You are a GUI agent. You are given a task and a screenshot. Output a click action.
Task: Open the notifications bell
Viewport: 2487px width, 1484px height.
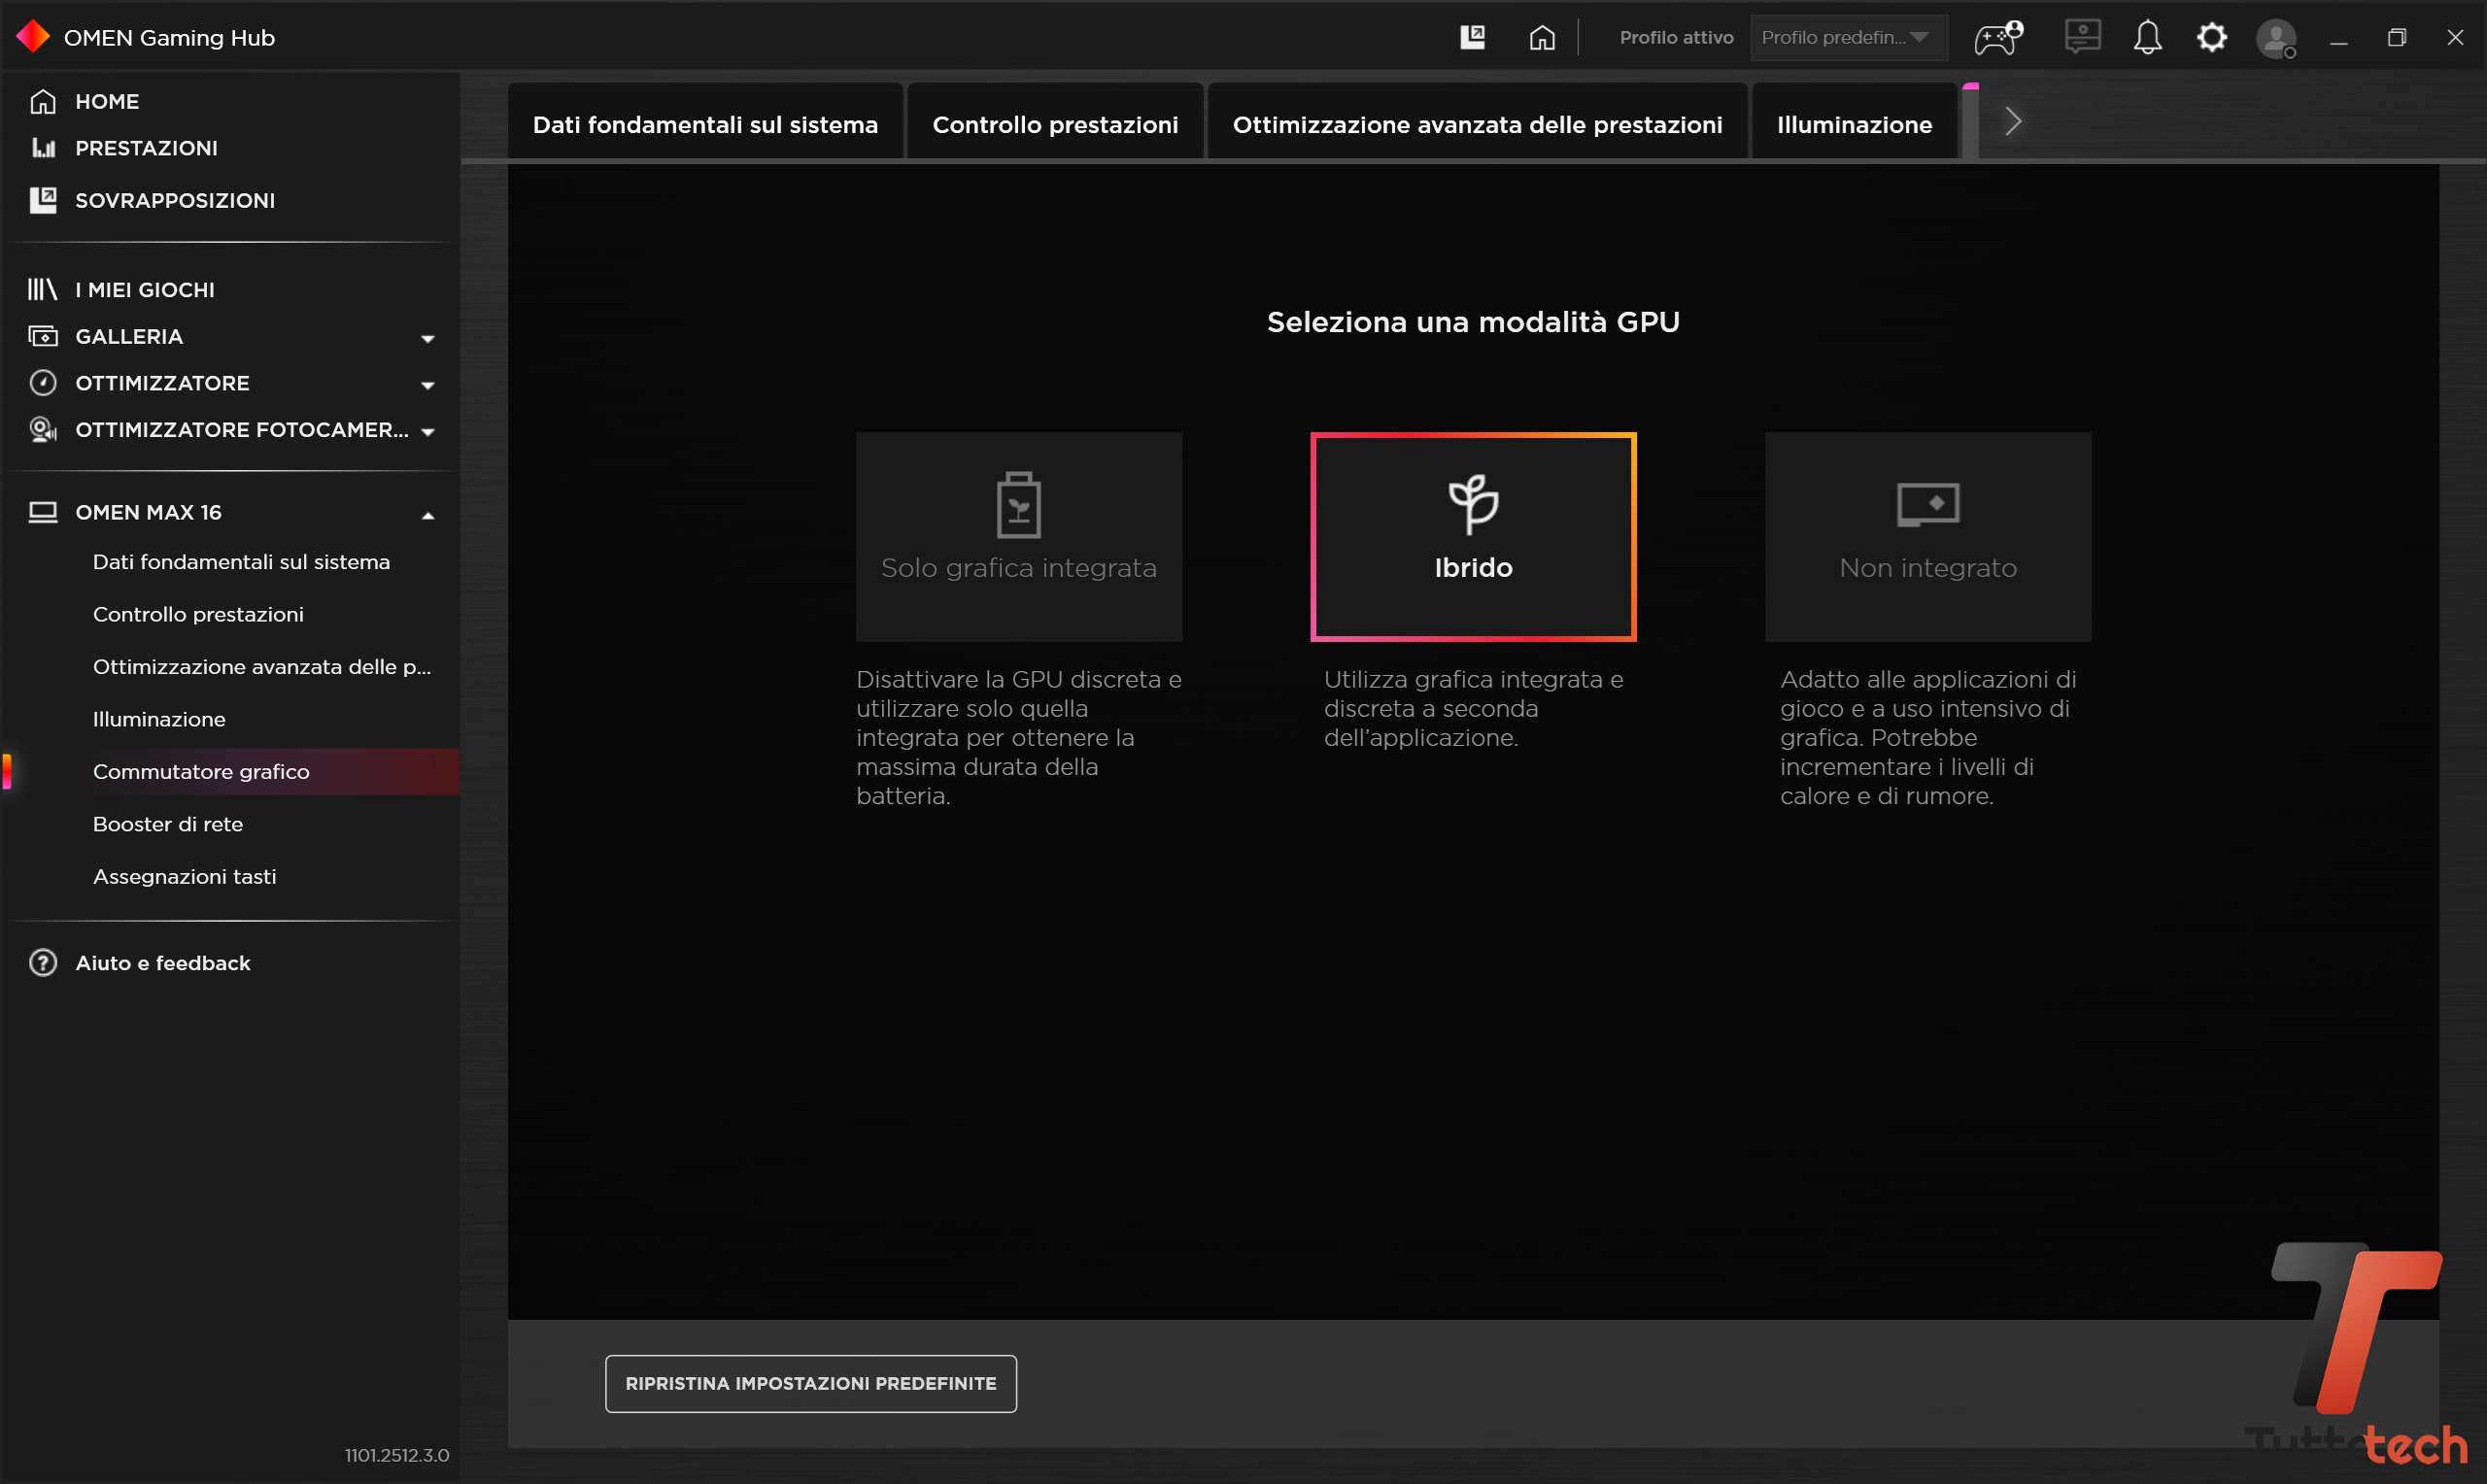pyautogui.click(x=2147, y=37)
